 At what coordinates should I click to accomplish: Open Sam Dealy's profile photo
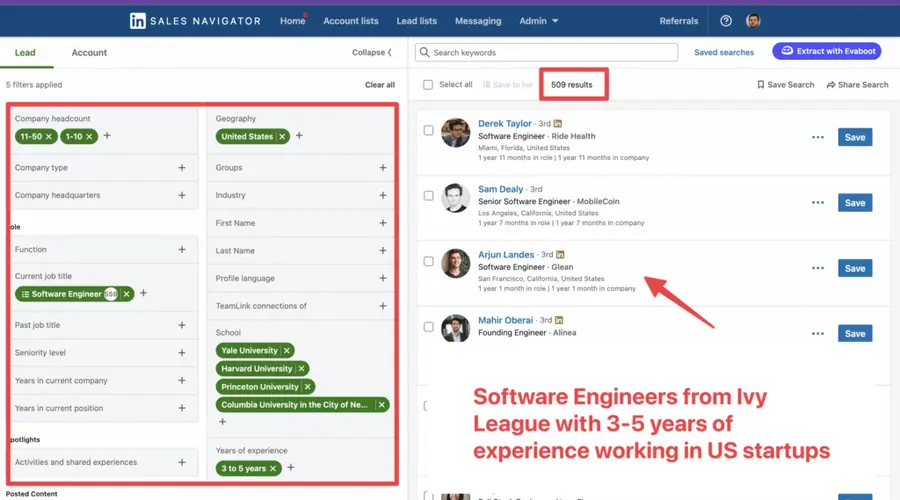click(456, 198)
